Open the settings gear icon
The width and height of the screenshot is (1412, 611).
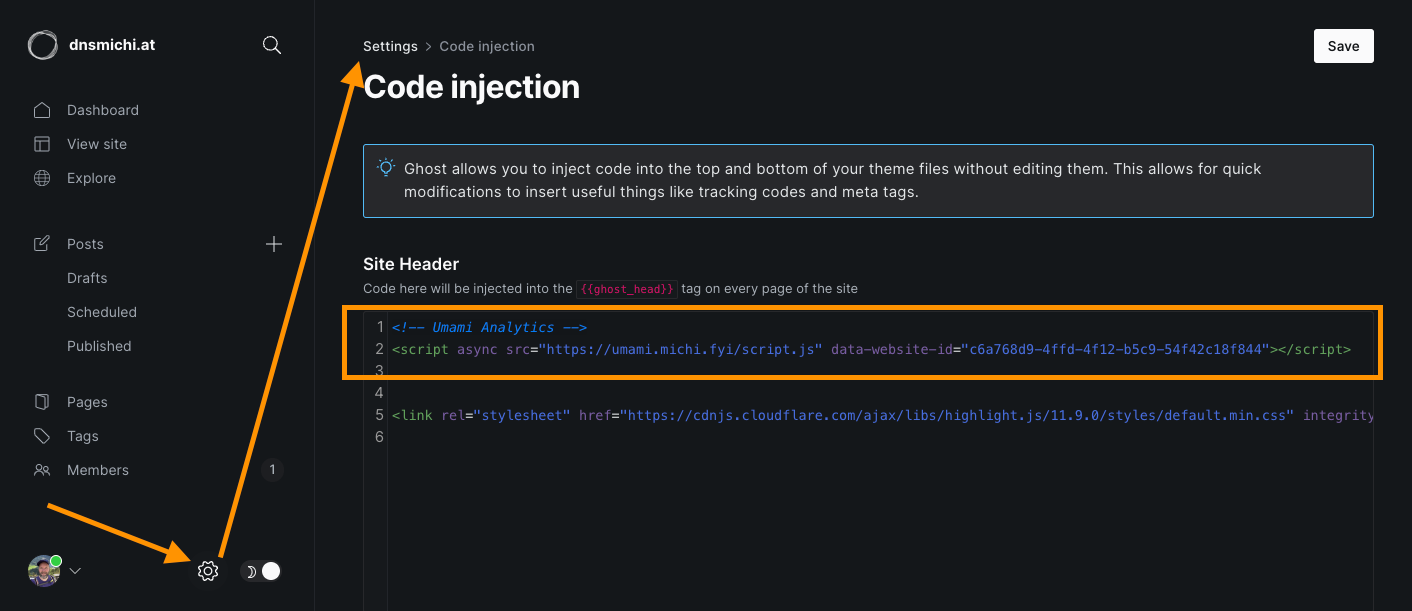[x=208, y=571]
